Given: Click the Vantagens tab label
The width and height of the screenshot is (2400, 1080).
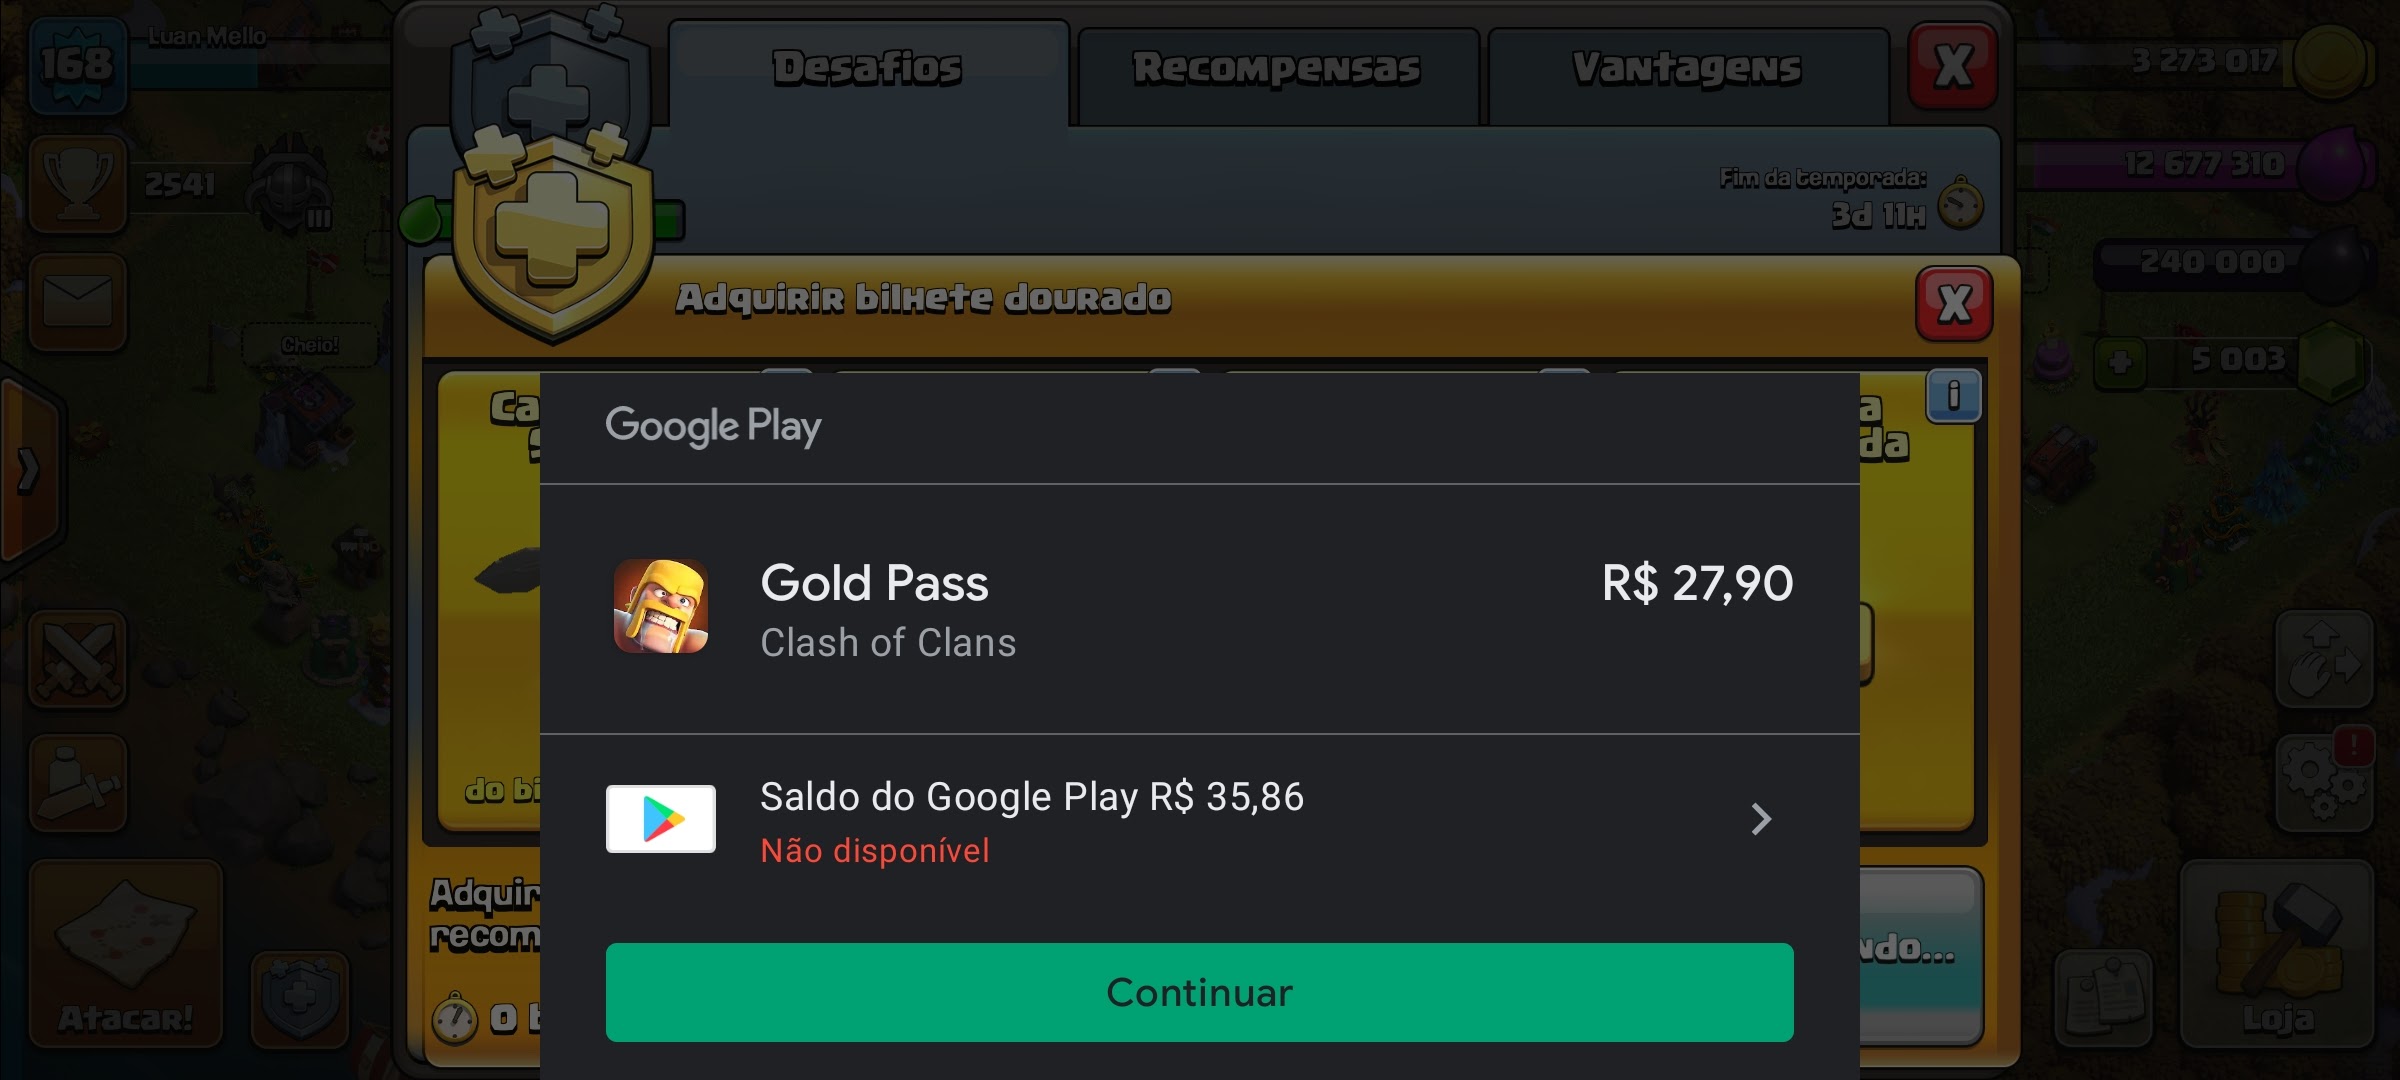Looking at the screenshot, I should click(1684, 66).
